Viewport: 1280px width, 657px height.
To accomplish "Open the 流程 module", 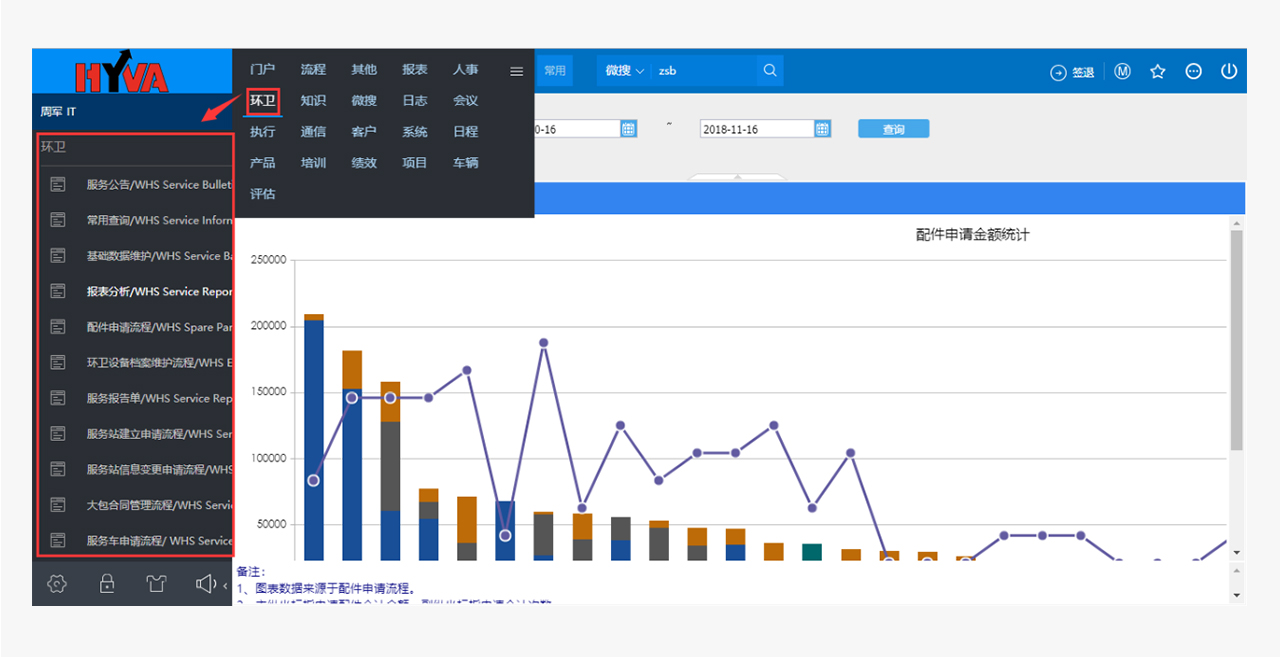I will coord(313,70).
